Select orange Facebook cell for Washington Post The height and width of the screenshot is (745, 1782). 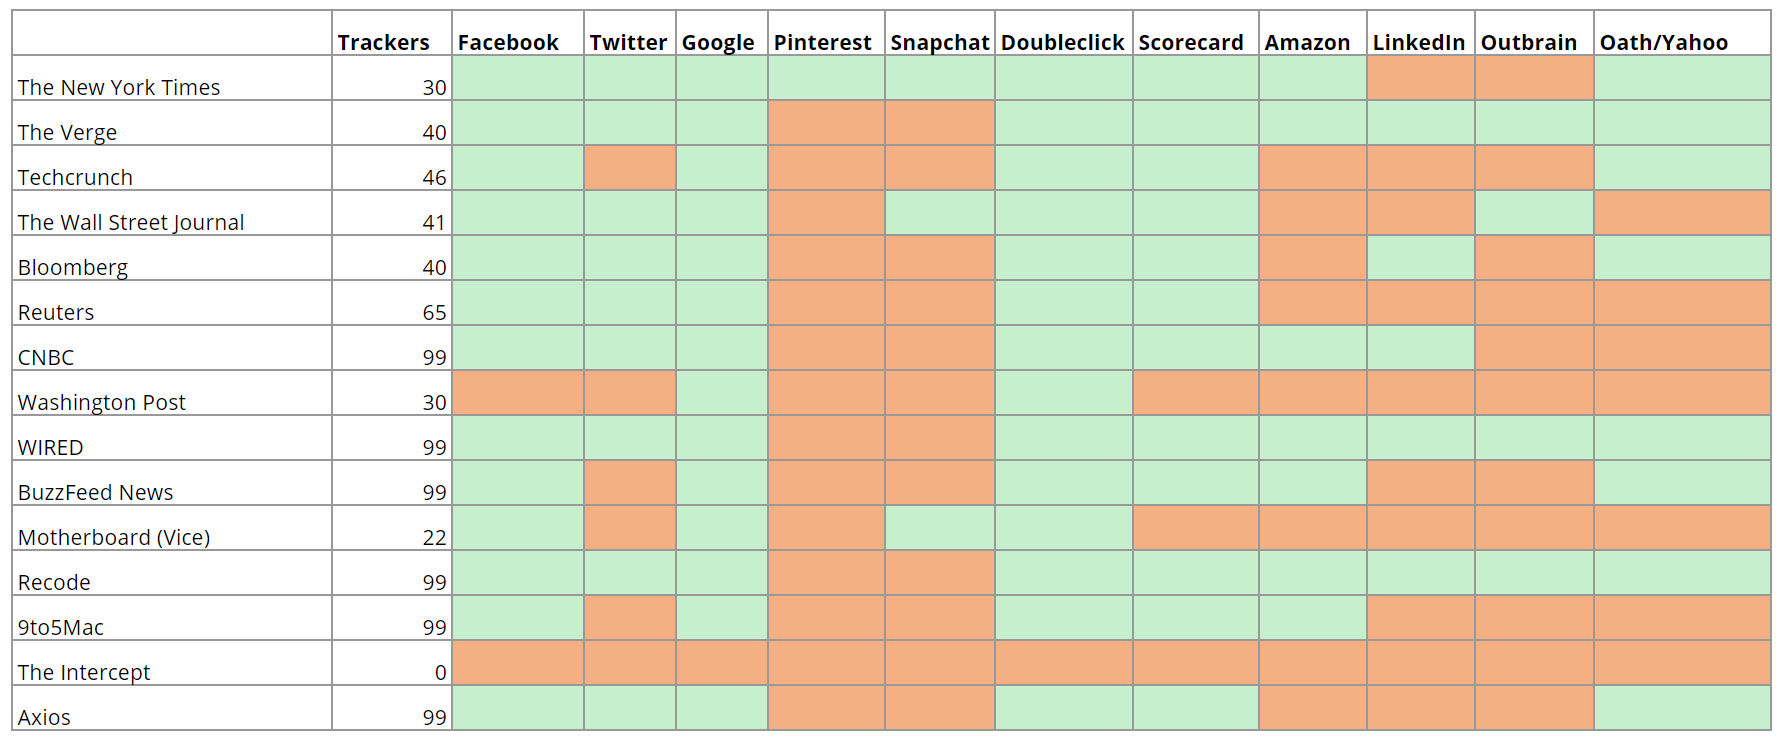(x=518, y=393)
